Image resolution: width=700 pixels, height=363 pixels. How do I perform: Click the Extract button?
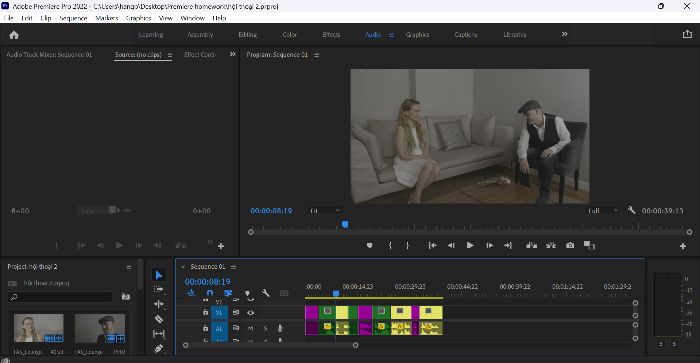click(x=551, y=245)
